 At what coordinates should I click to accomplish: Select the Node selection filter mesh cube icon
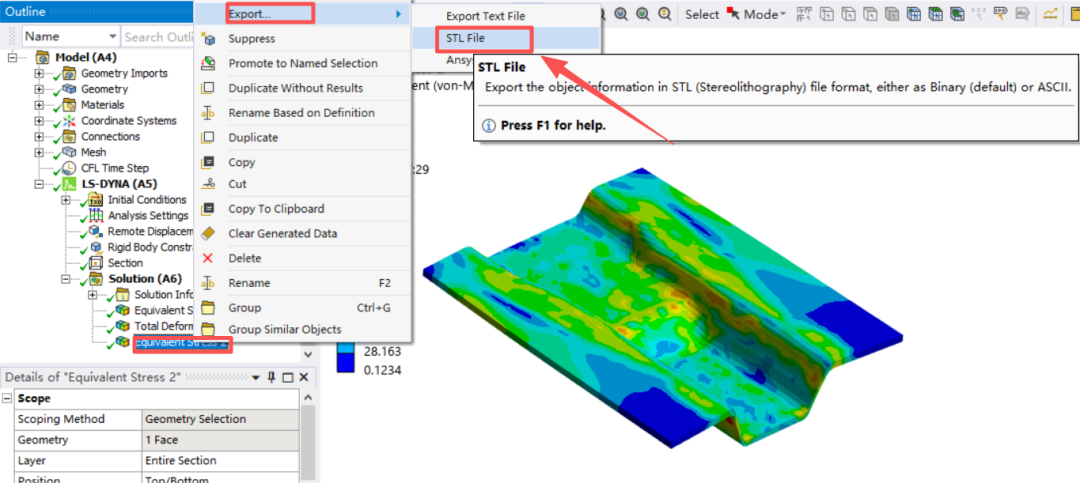tap(913, 14)
